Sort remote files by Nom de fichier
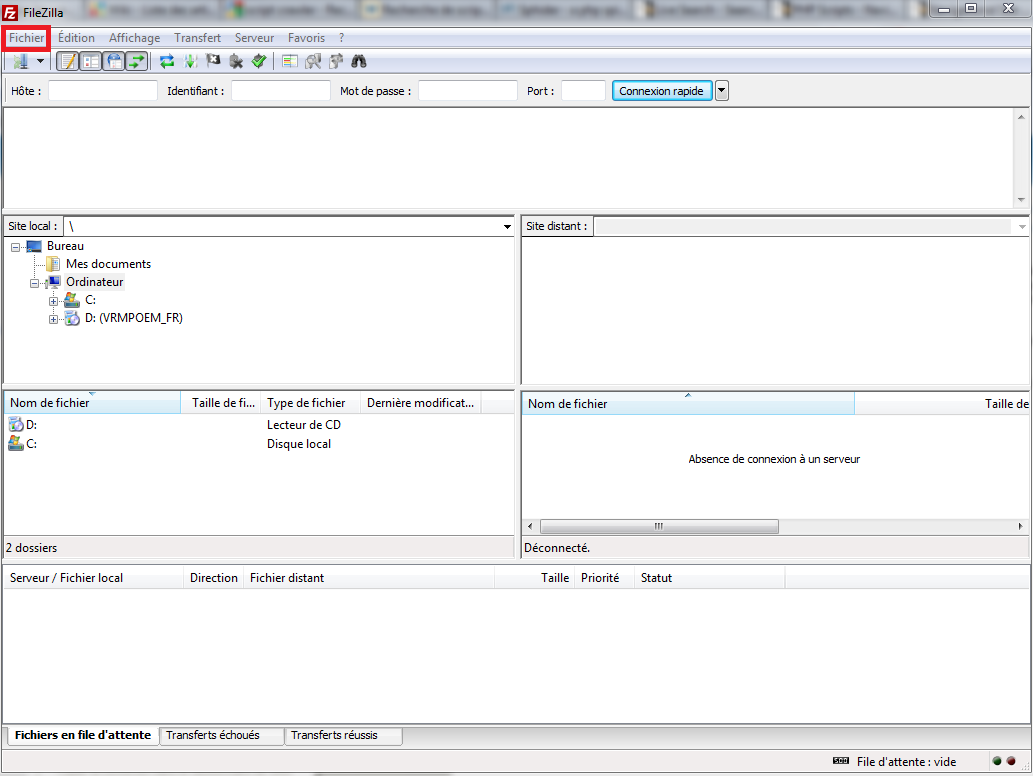This screenshot has width=1033, height=776. point(688,404)
